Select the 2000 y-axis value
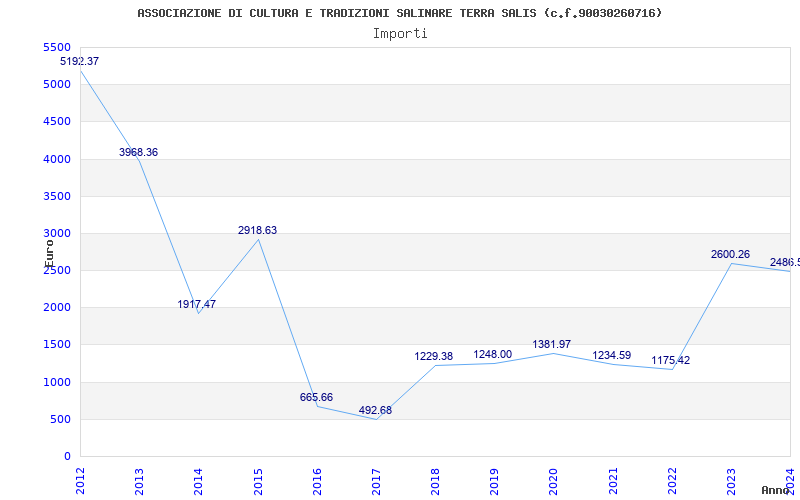The height and width of the screenshot is (500, 800). tap(57, 307)
